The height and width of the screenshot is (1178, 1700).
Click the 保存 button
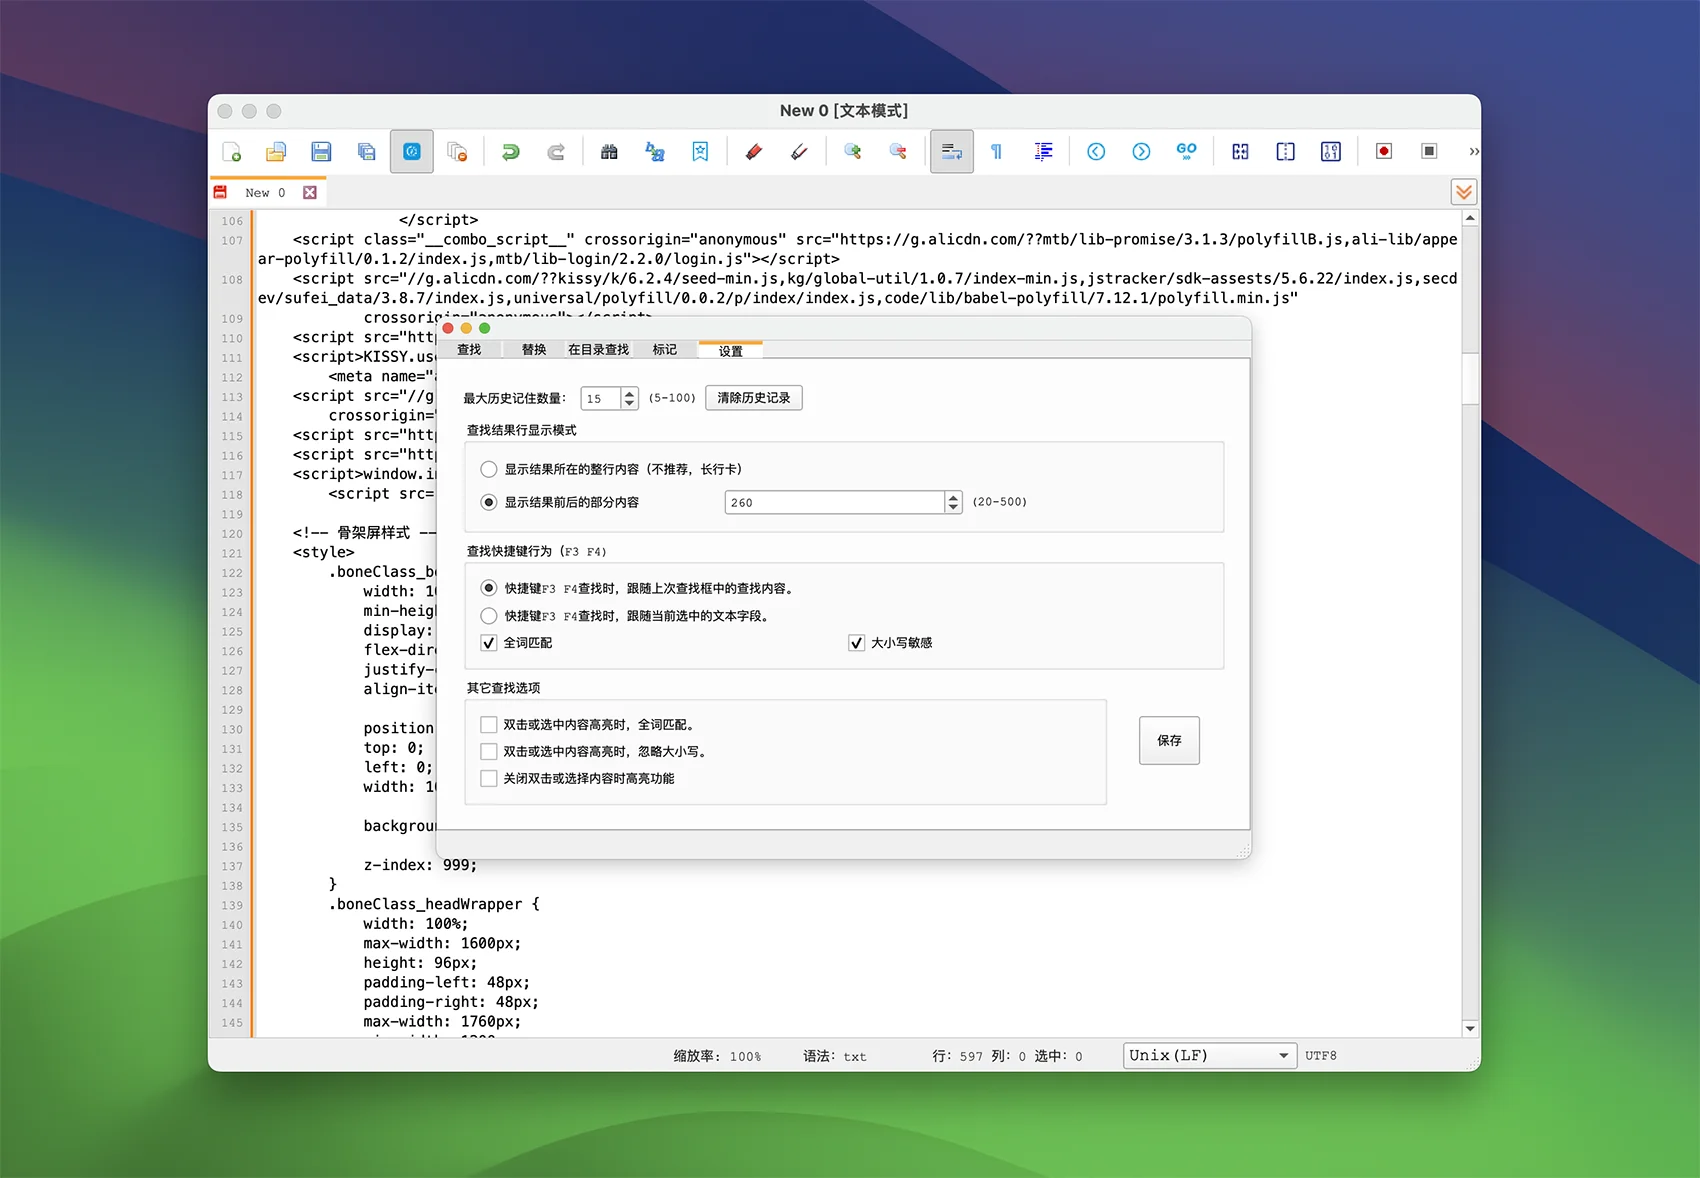tap(1169, 741)
